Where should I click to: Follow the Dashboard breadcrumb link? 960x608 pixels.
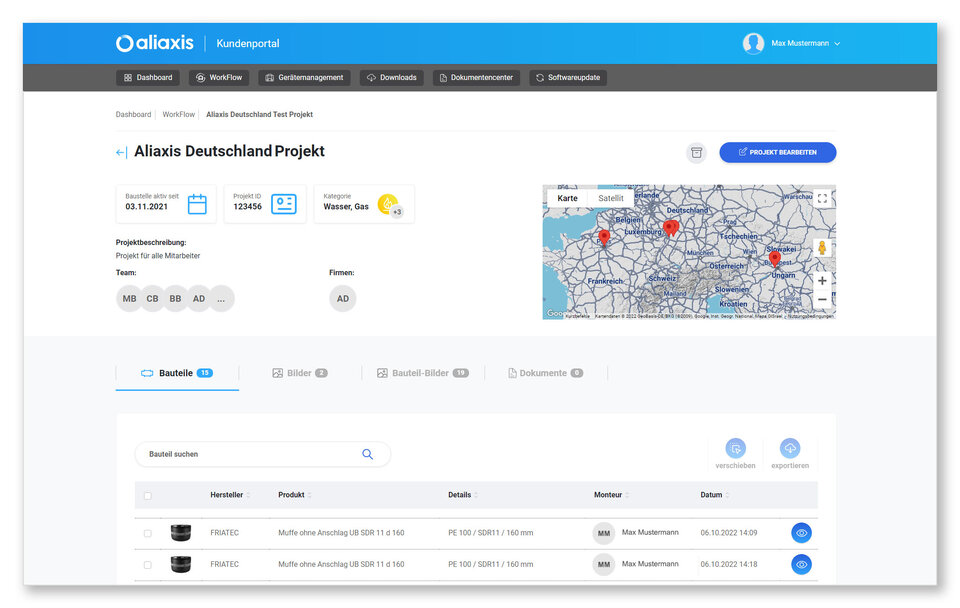133,114
